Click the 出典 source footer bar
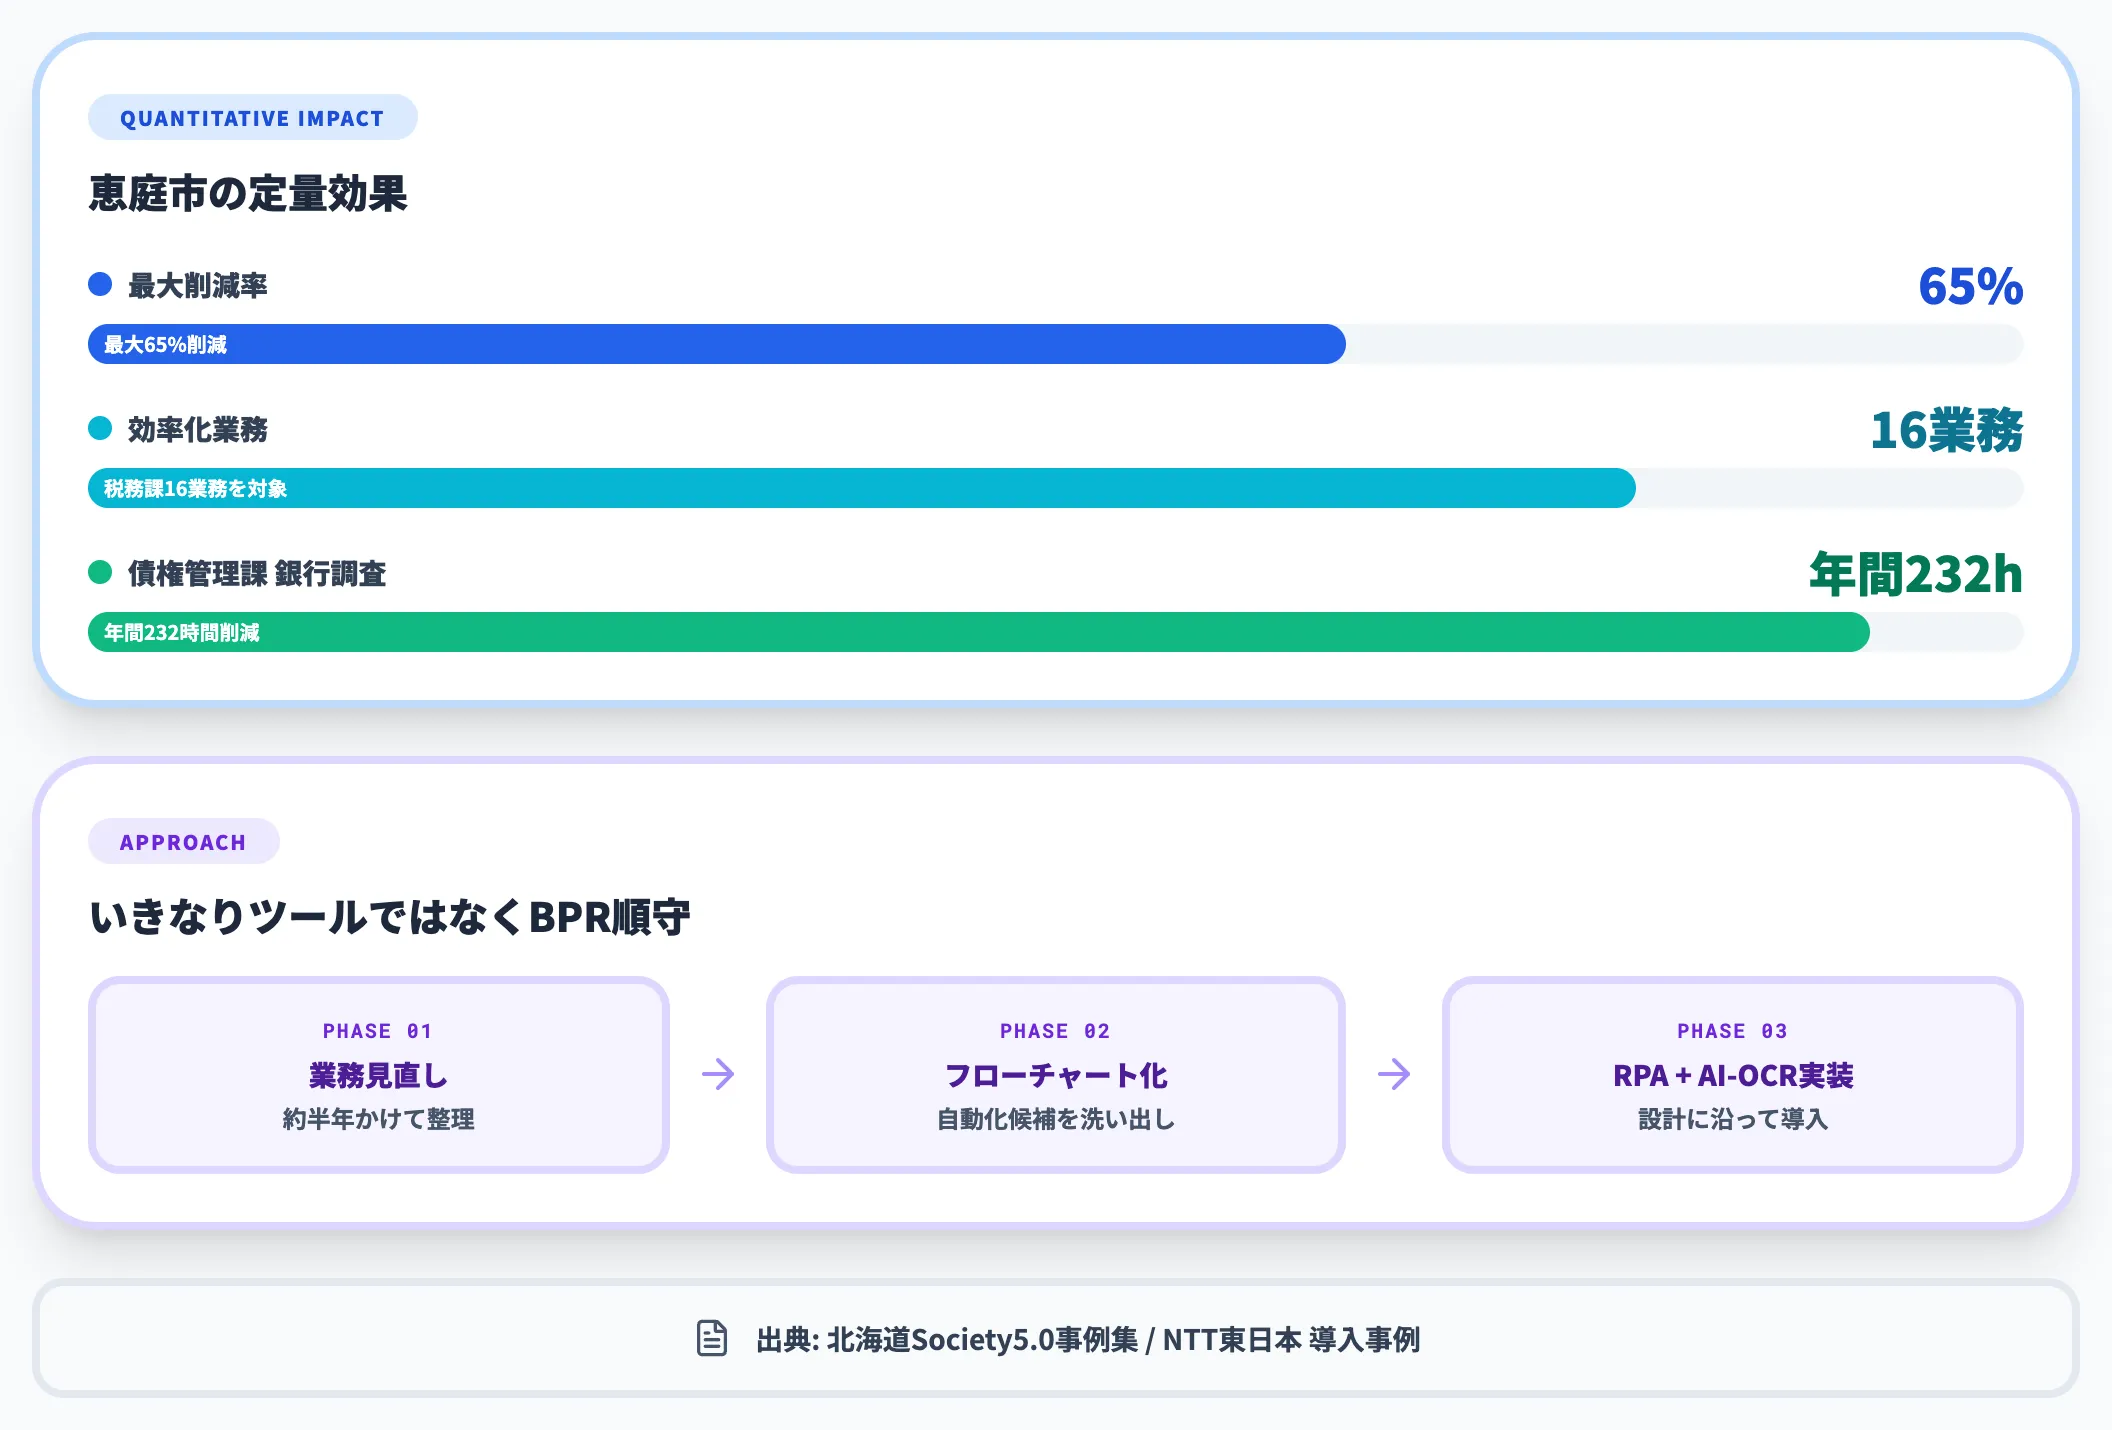The image size is (2112, 1430). (1056, 1338)
